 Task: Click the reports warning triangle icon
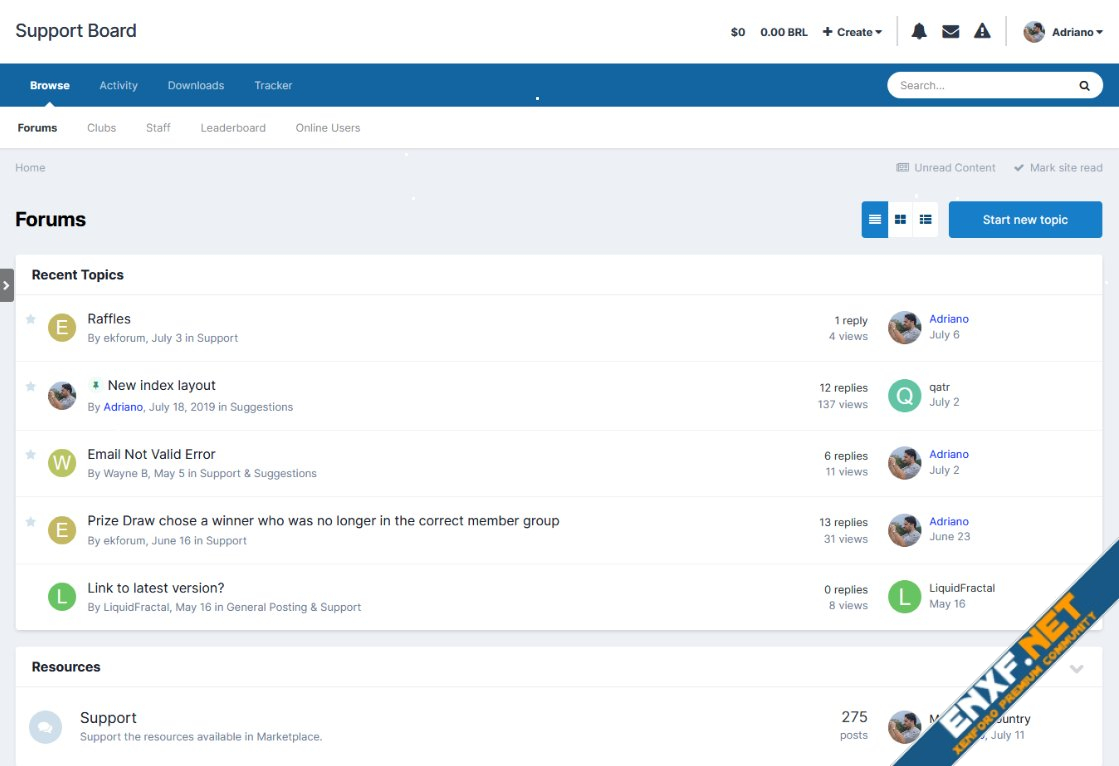[x=982, y=32]
